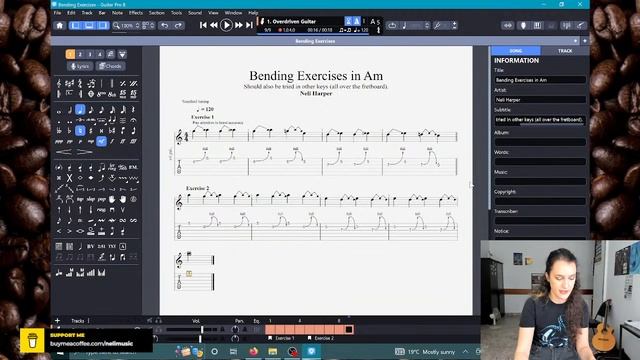
Task: Open the Home screen button
Action: 60,25
